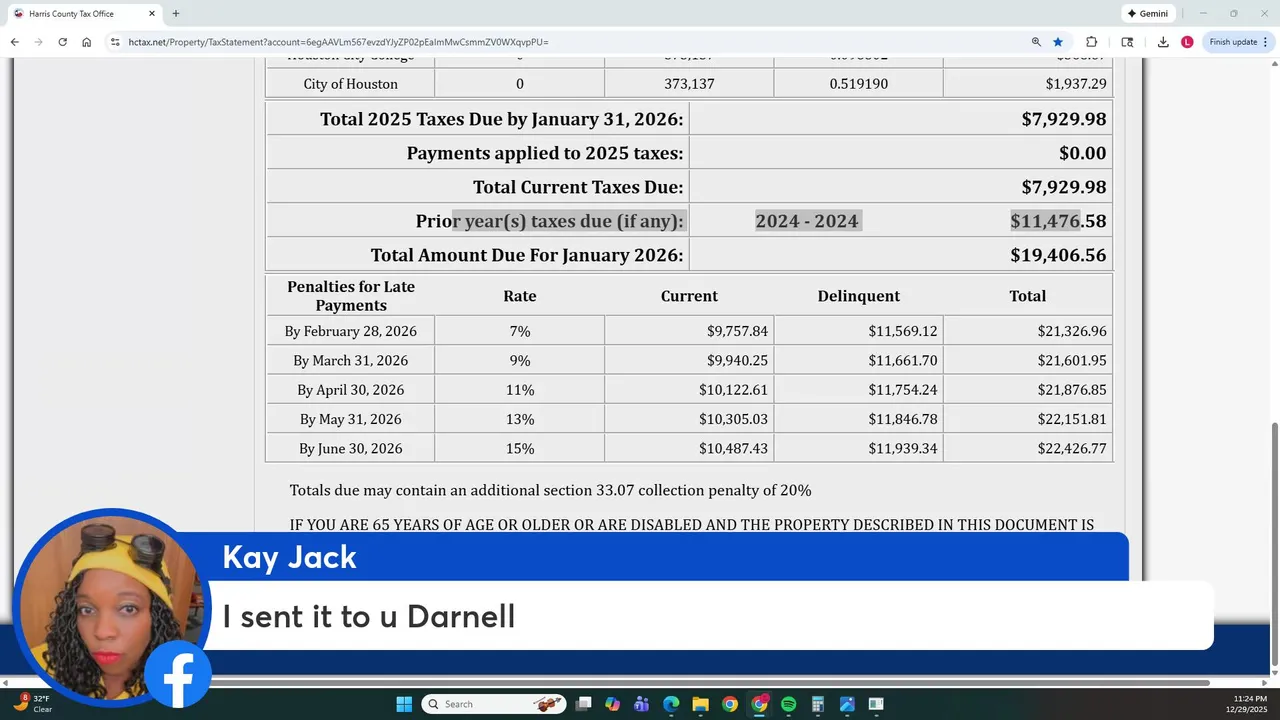Click the By April 30, 2026 row label
The image size is (1280, 720).
350,390
